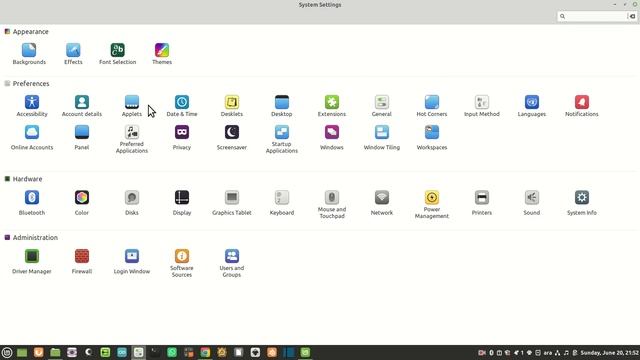This screenshot has width=640, height=360.
Task: Open Preferred Applications
Action: [x=132, y=139]
